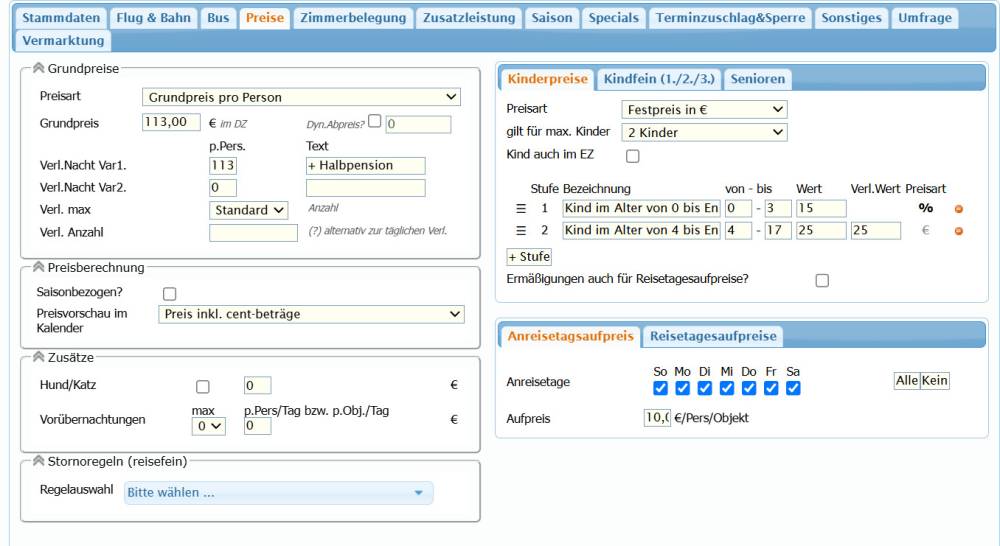This screenshot has height=546, width=1000.
Task: Open the Grundpreis pro Person Preisart dropdown
Action: 301,97
